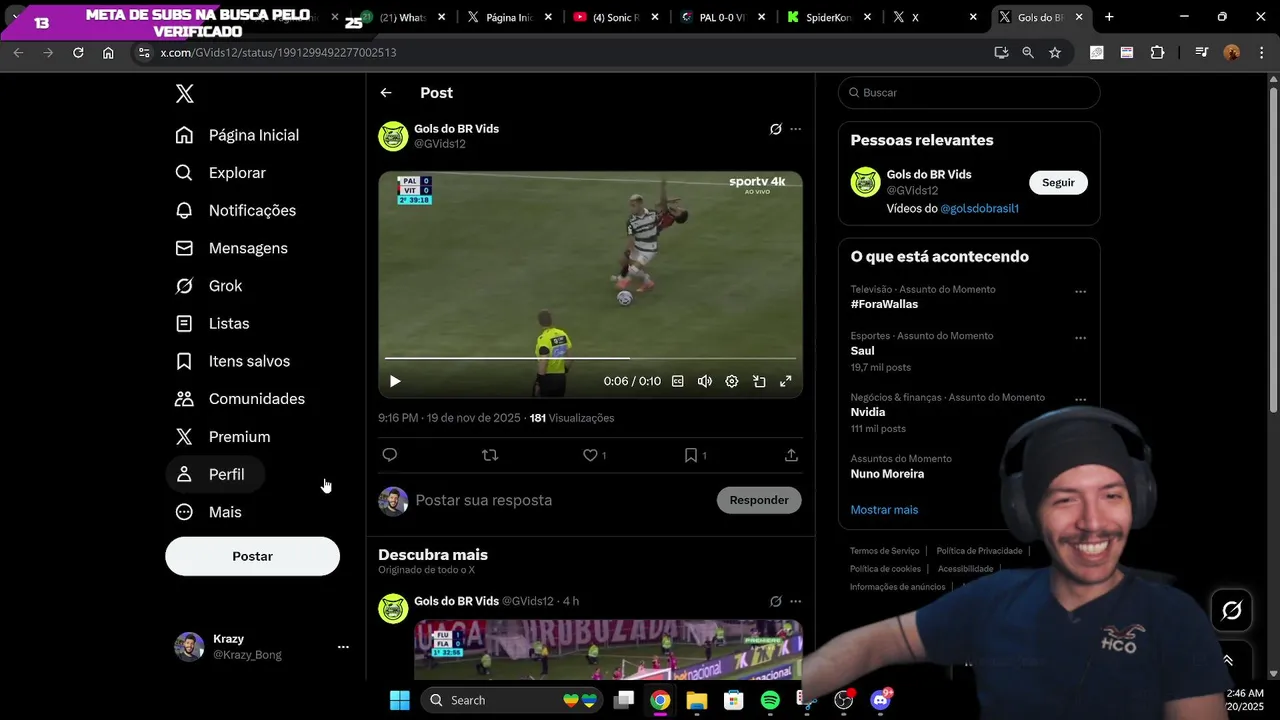Toggle video picture-in-picture mode
Screen dimensions: 1280x720
pyautogui.click(x=759, y=381)
